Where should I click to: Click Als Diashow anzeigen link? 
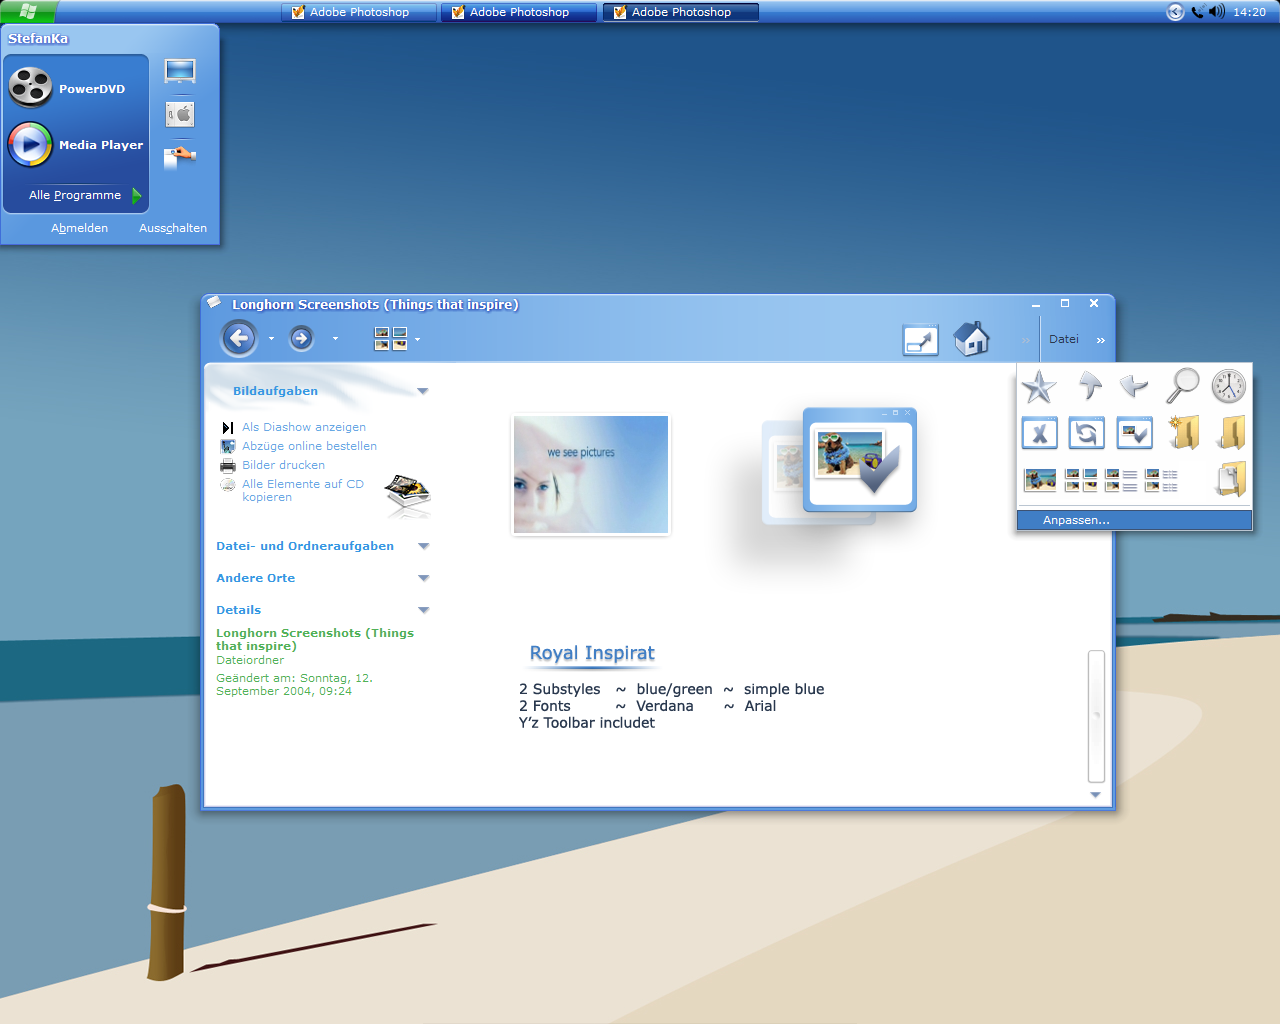tap(303, 427)
